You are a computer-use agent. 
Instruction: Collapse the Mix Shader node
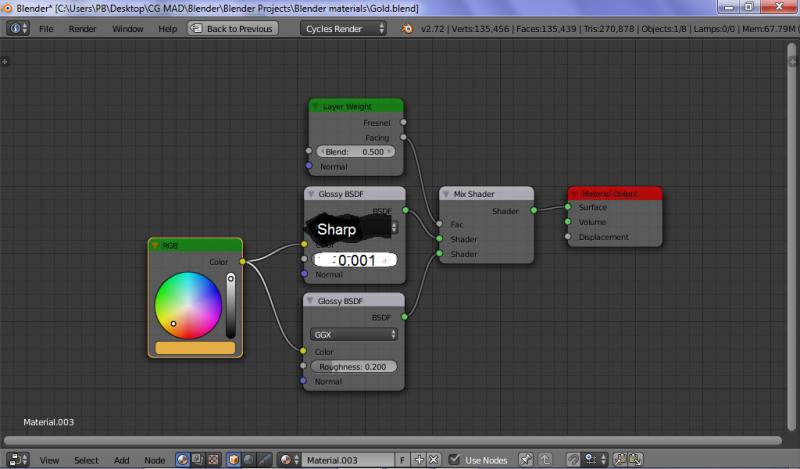pyautogui.click(x=446, y=194)
